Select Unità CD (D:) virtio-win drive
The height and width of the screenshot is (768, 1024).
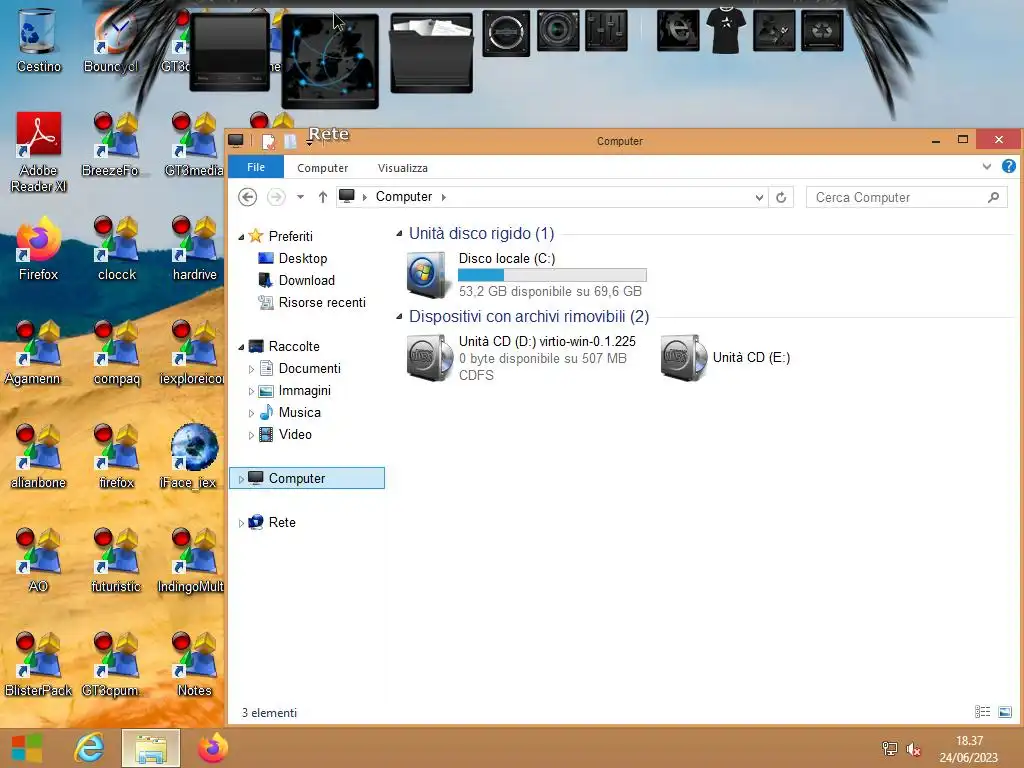tap(522, 358)
